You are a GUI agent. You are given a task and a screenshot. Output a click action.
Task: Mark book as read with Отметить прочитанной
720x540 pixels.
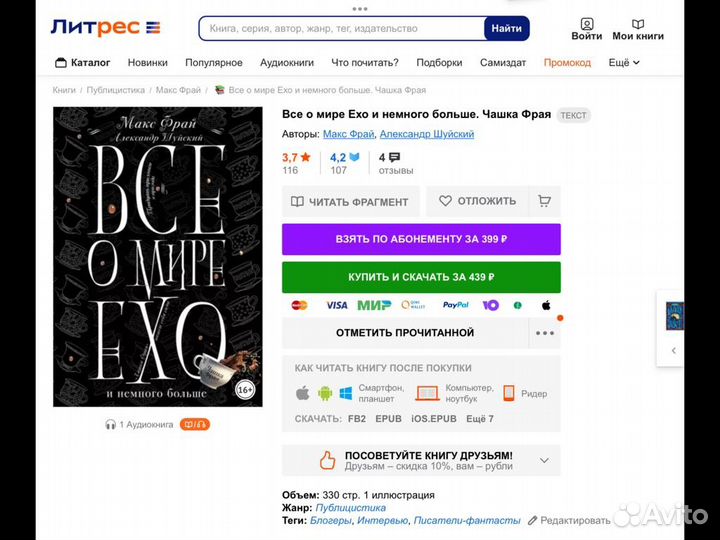405,332
